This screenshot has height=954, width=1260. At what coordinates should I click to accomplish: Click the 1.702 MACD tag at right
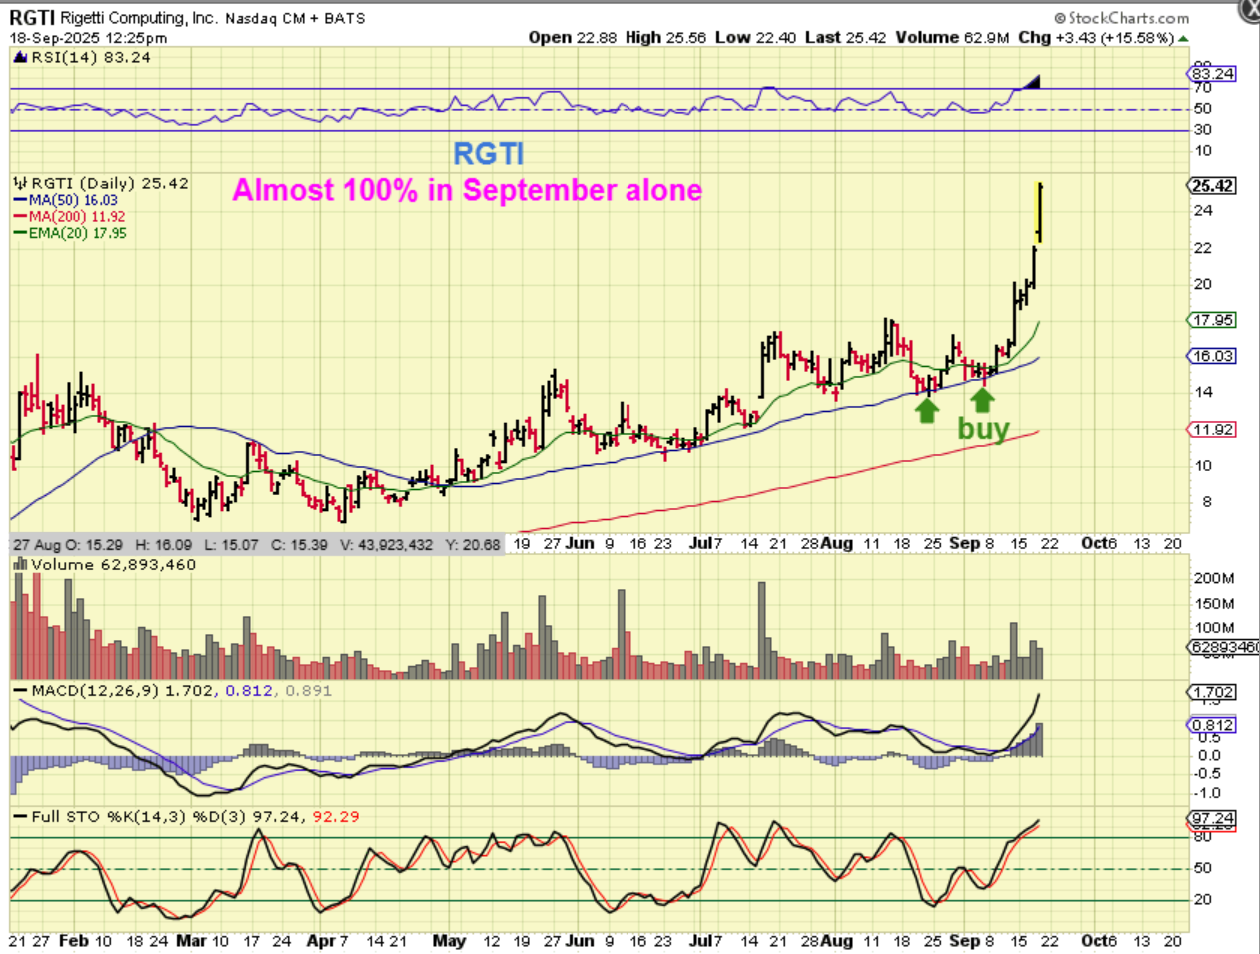1212,693
